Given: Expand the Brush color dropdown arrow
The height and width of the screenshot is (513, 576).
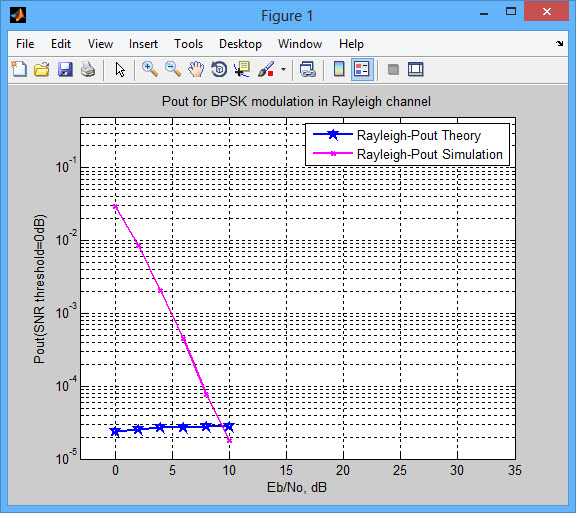Looking at the screenshot, I should click(283, 69).
